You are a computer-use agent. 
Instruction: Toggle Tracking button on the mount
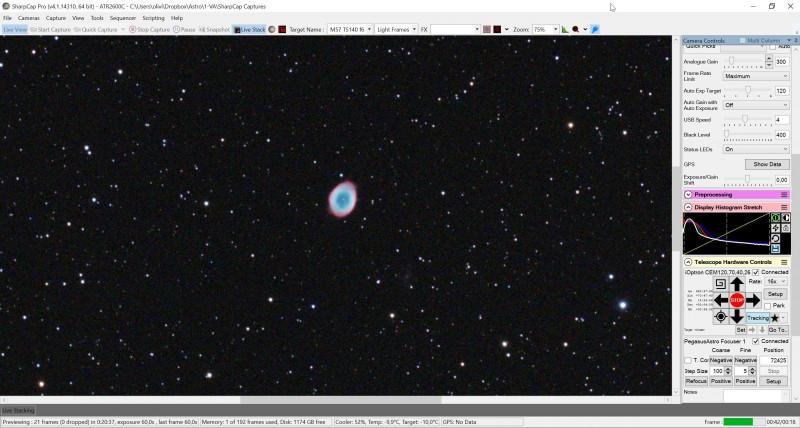click(x=758, y=318)
